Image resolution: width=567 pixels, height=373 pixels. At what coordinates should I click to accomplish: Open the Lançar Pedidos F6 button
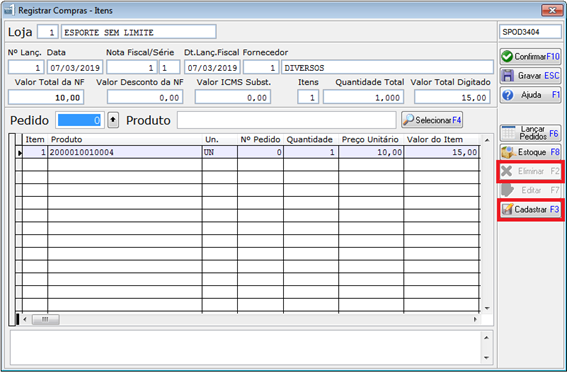pos(530,133)
